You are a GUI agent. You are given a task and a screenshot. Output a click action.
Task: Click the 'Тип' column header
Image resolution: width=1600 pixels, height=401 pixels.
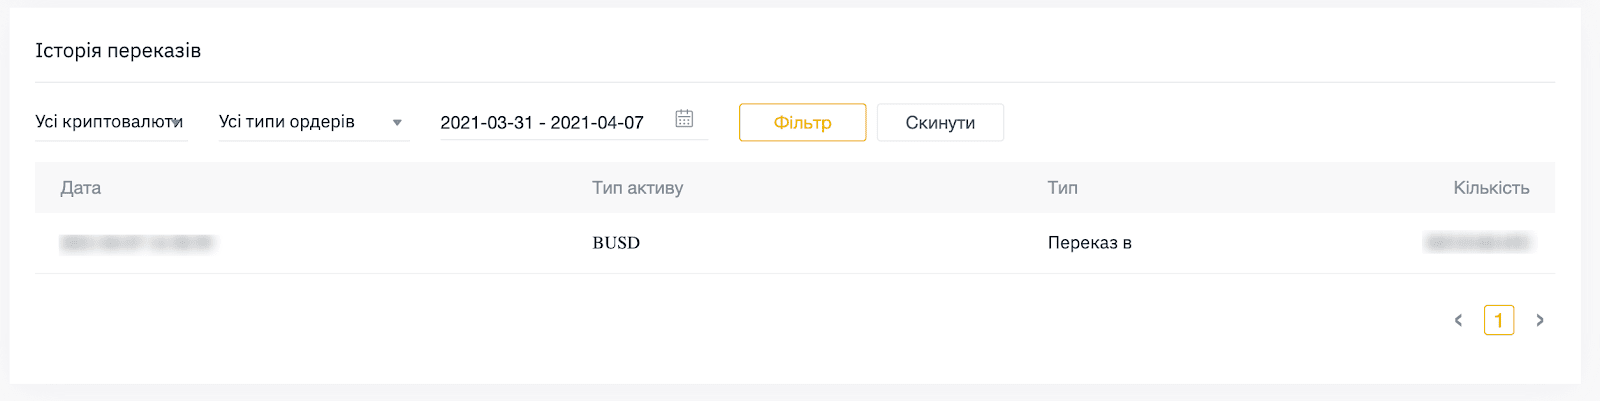click(x=1063, y=188)
